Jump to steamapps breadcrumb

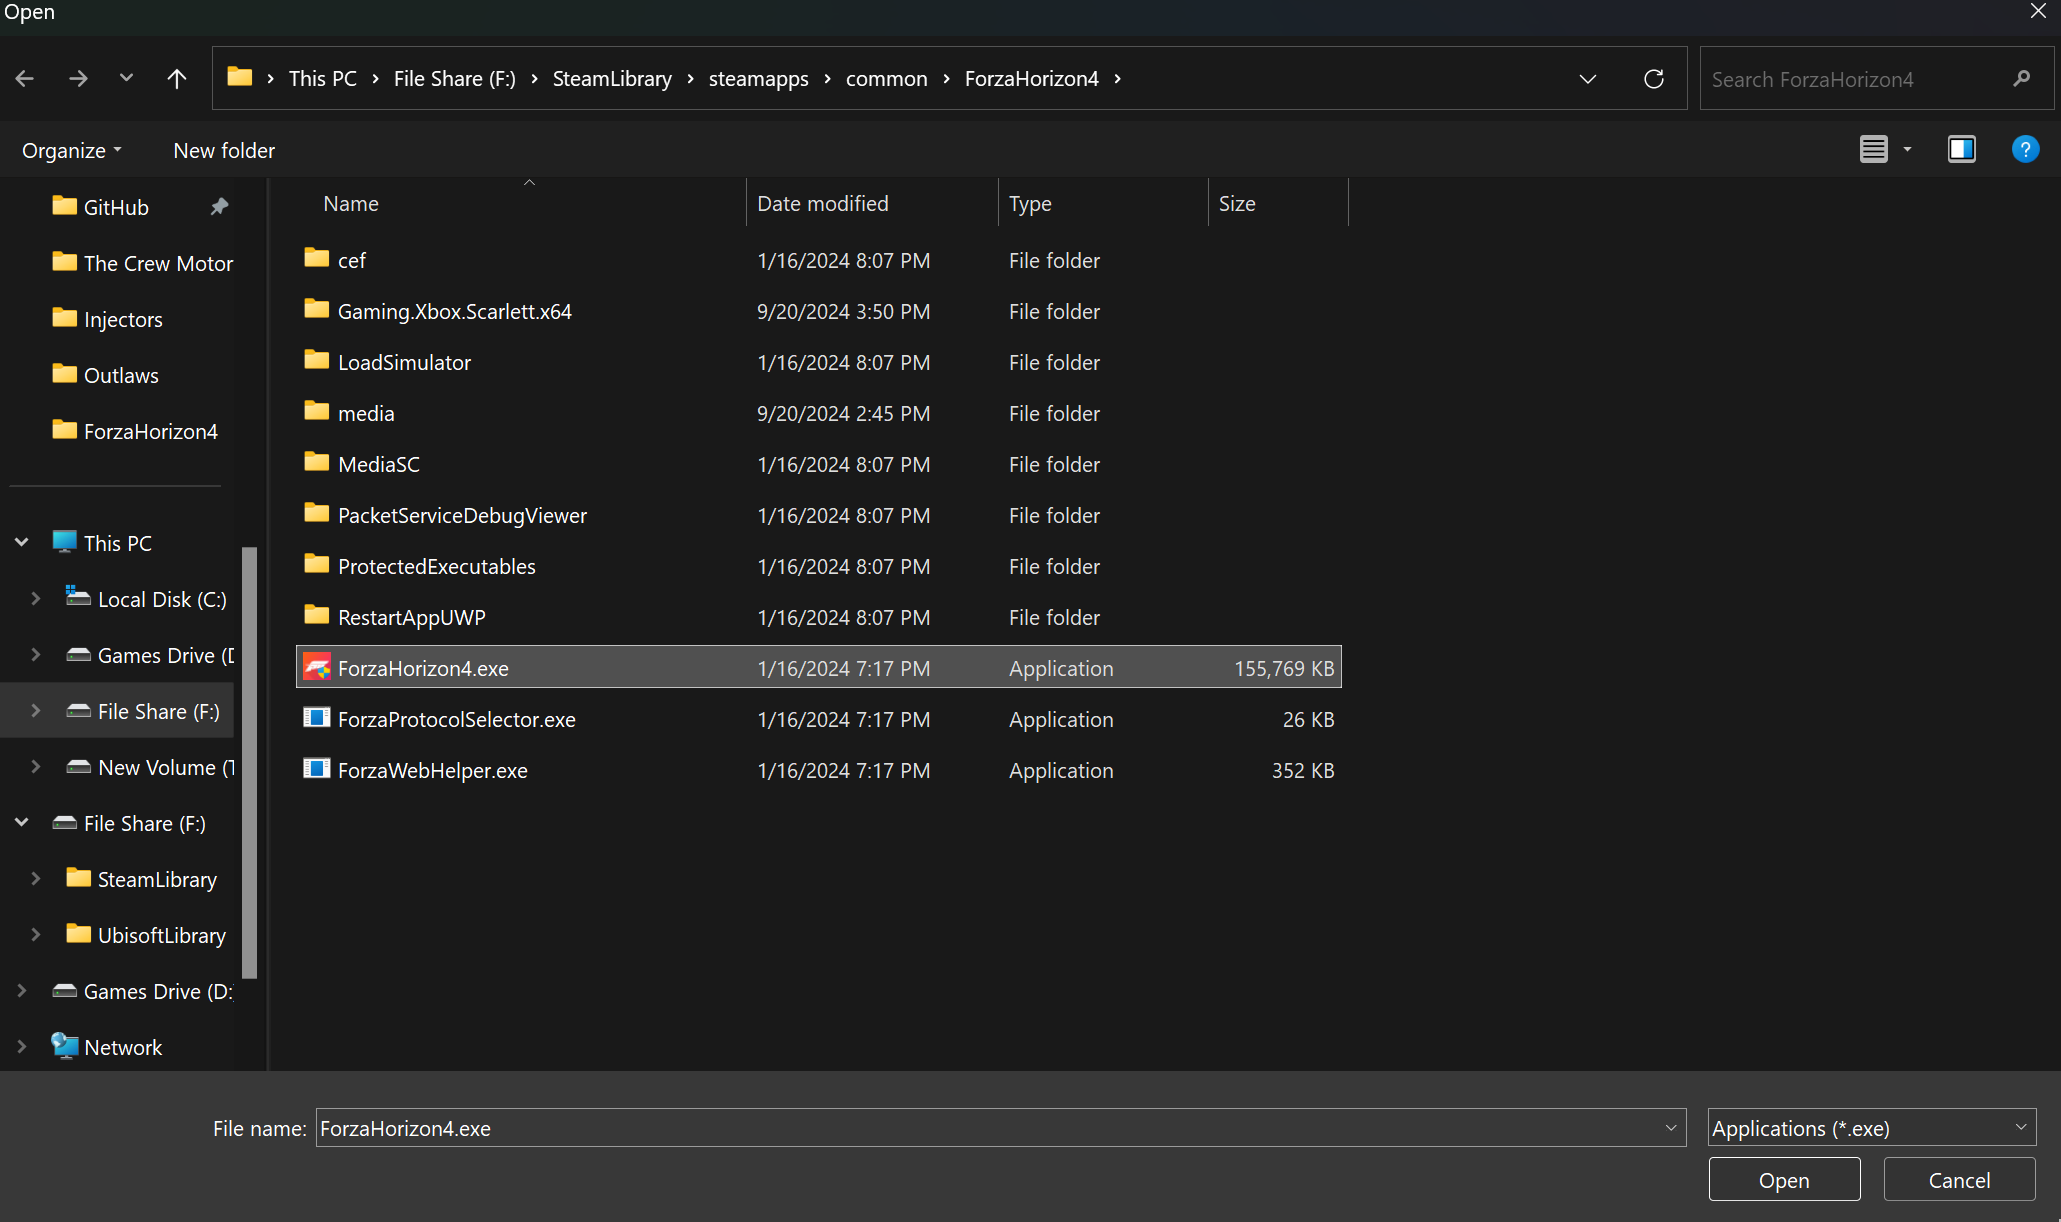(x=759, y=78)
